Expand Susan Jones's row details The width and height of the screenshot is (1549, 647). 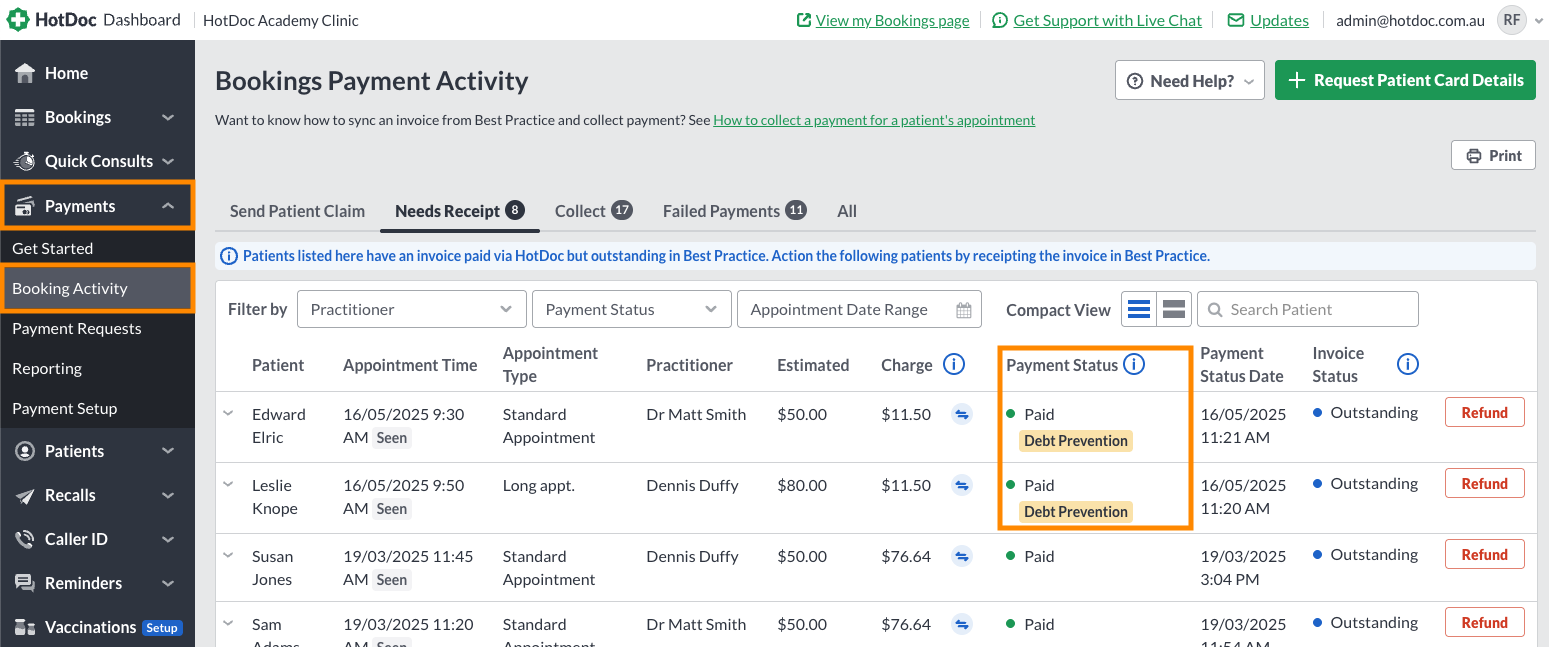point(229,554)
